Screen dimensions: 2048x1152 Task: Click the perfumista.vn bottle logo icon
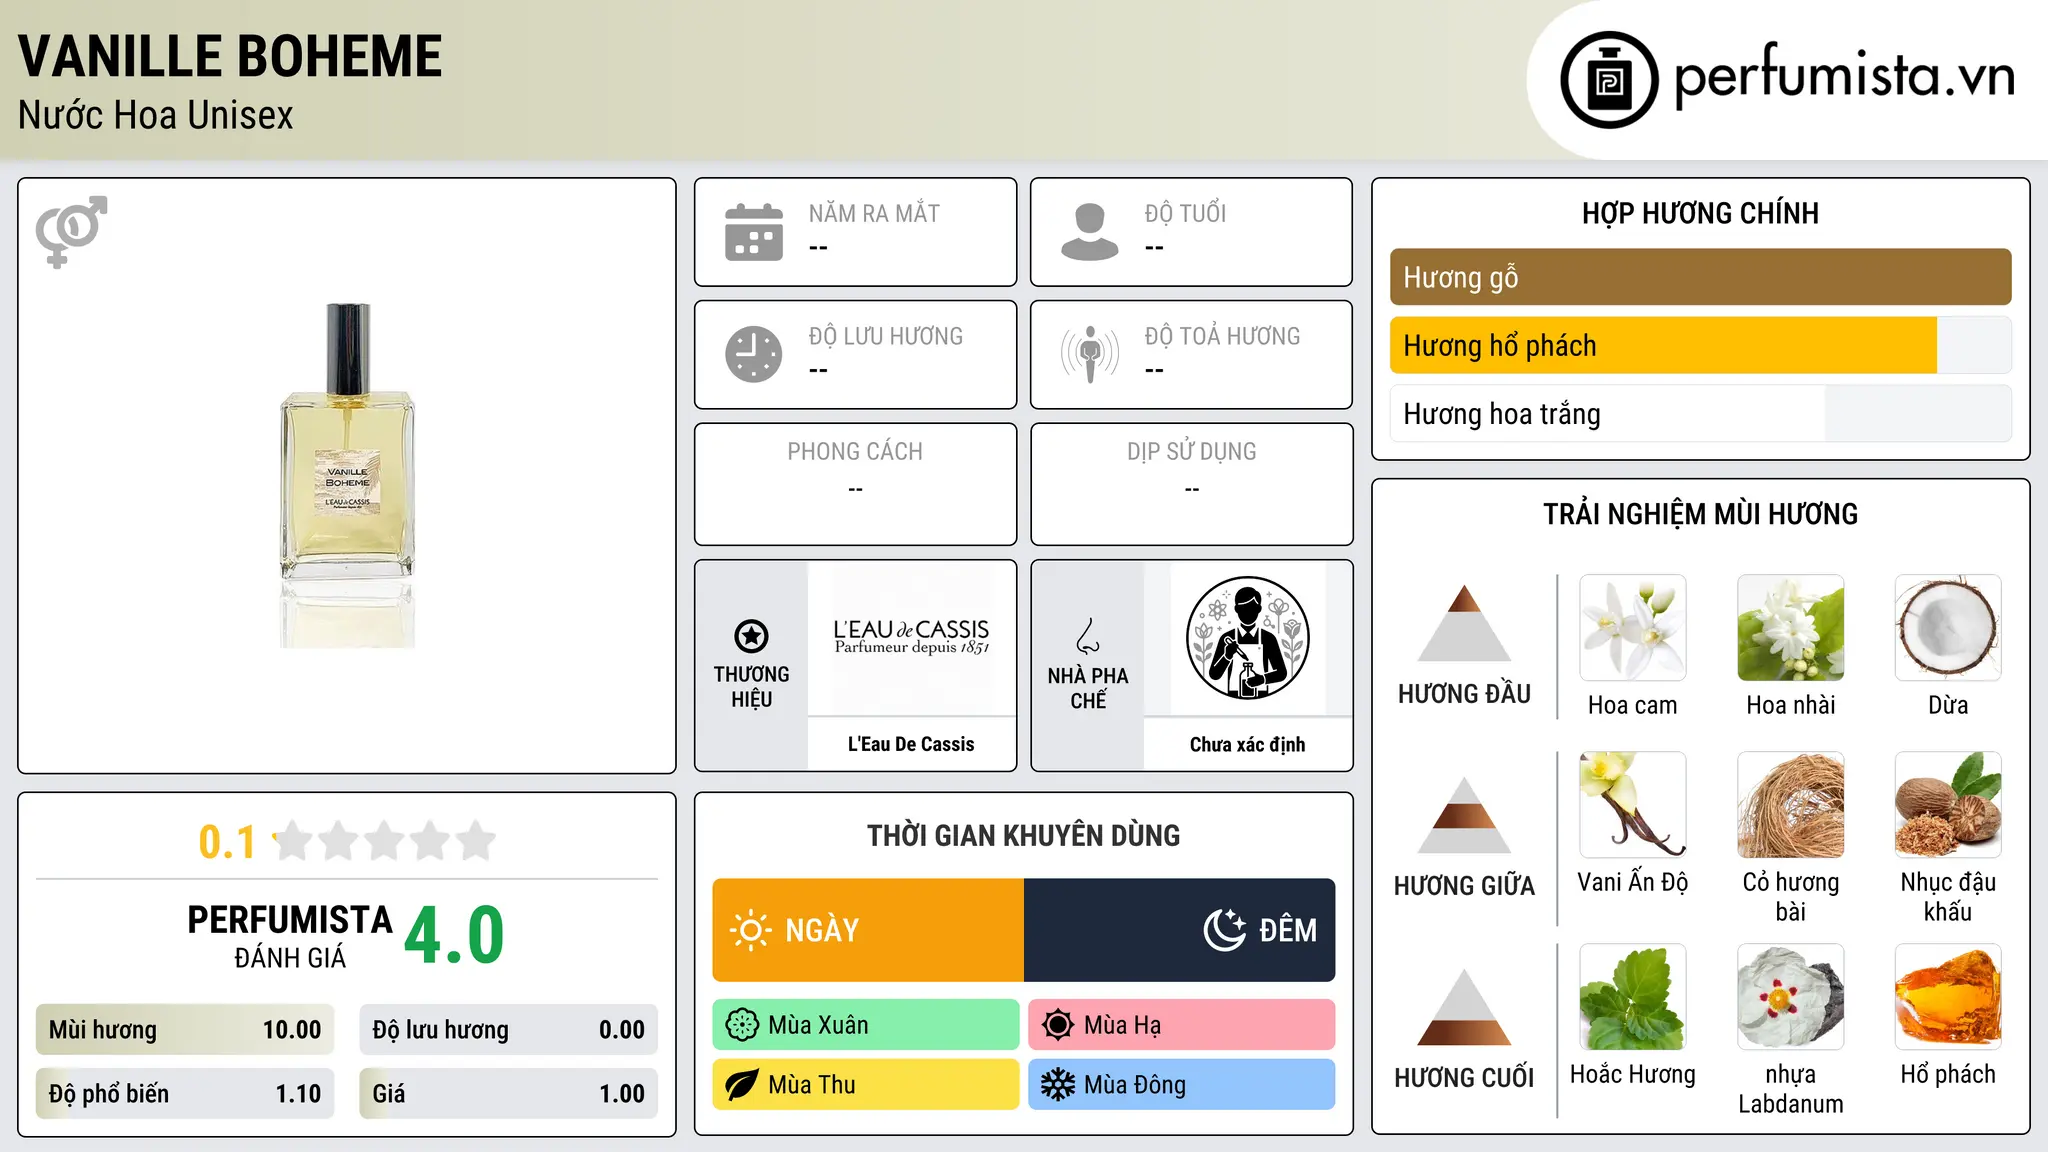1609,80
